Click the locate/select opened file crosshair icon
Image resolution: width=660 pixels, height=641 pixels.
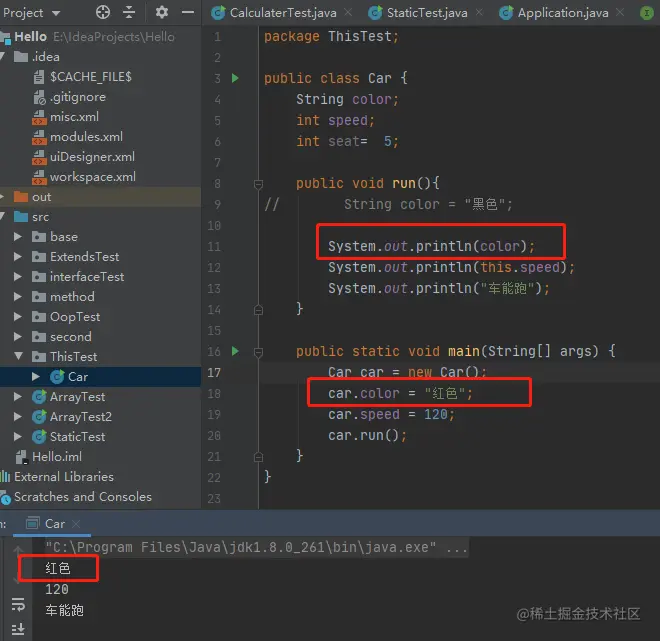(x=103, y=12)
